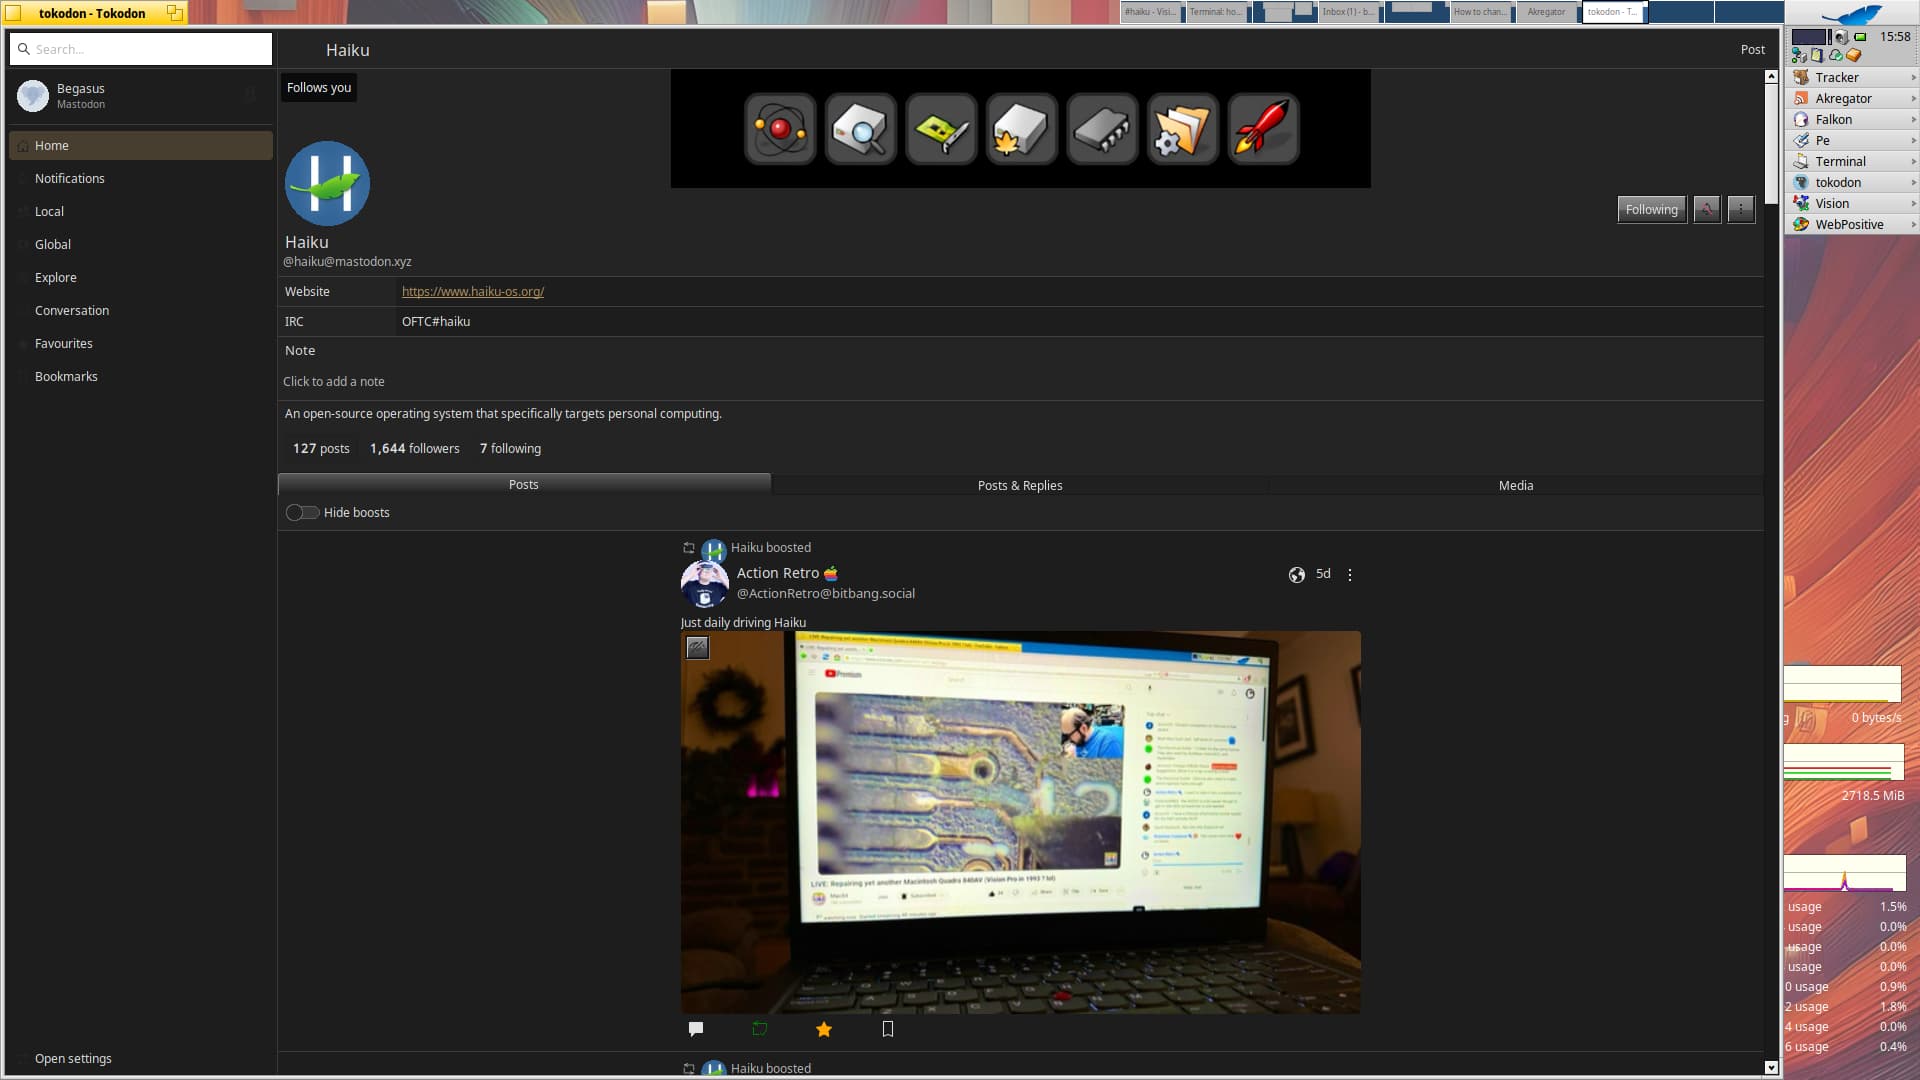Expand the Tracker entry in Deskbar
Viewport: 1920px width, 1080px height.
pos(1913,77)
